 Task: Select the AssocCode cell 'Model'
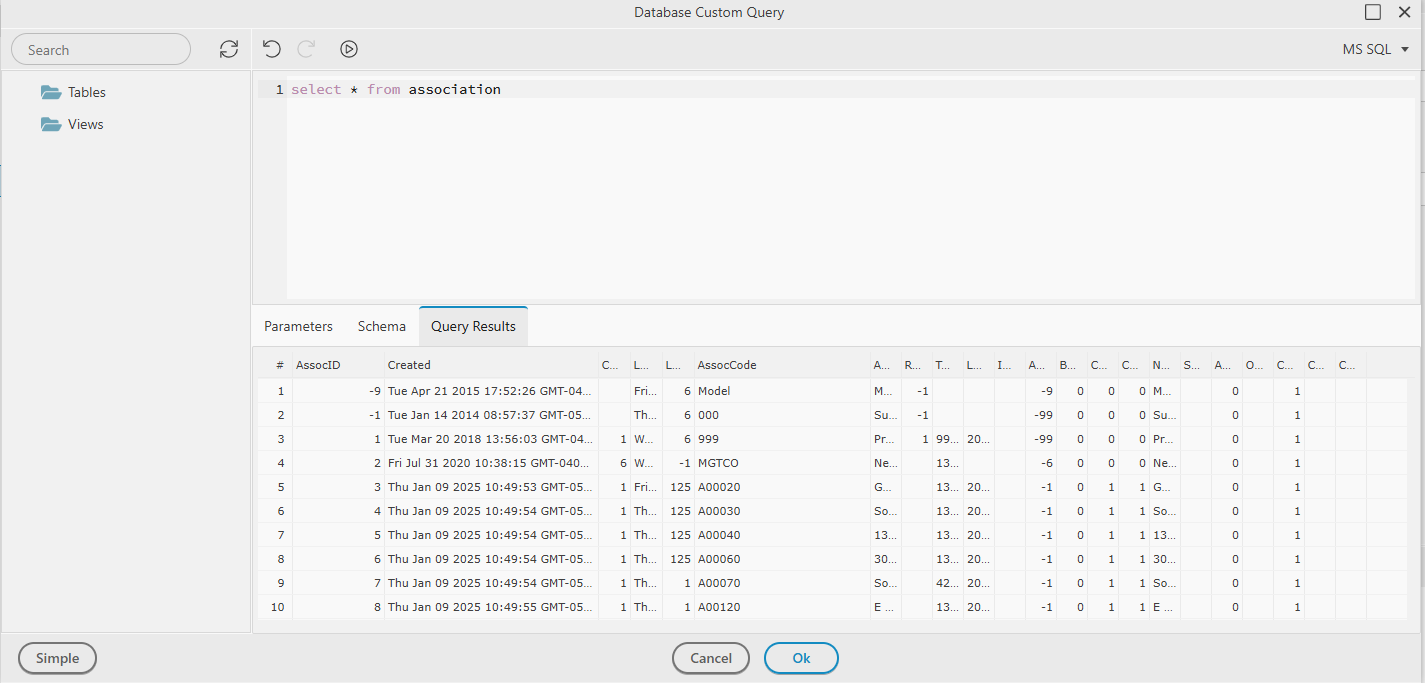tap(782, 391)
